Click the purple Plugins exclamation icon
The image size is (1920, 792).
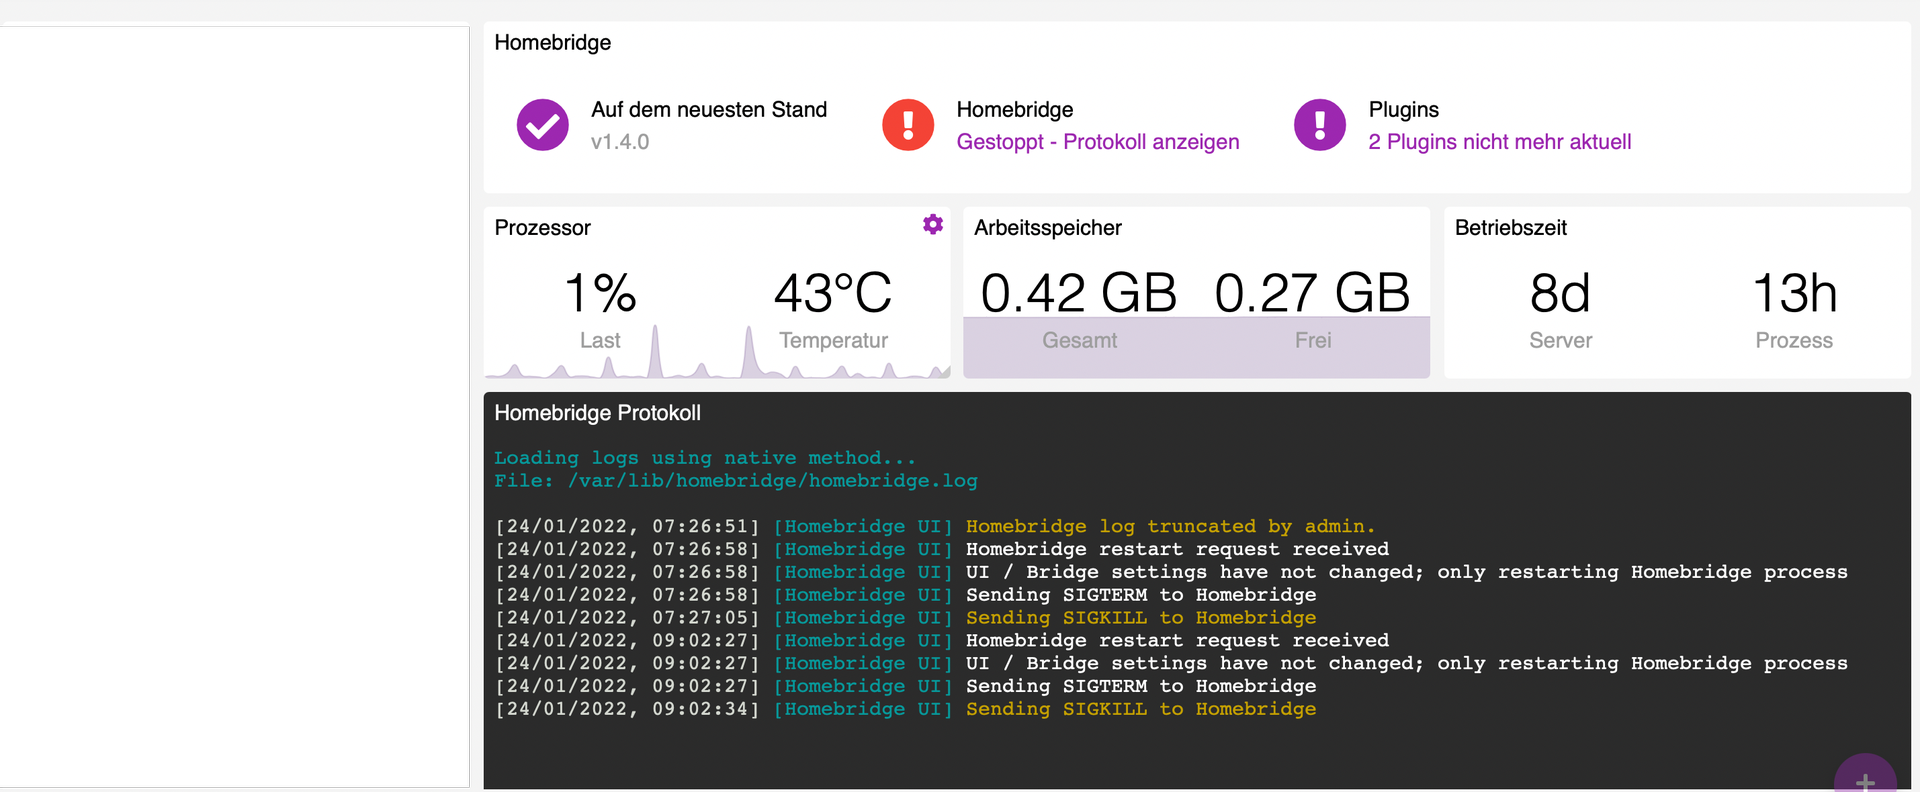click(1320, 125)
